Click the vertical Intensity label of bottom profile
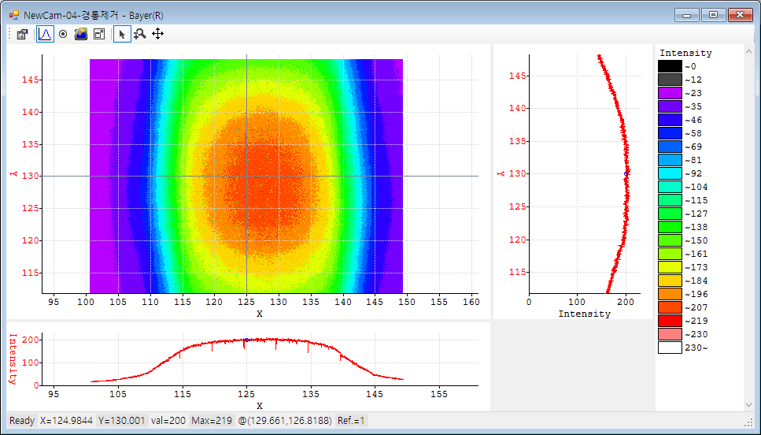Screen dimensions: 761x435 pyautogui.click(x=13, y=359)
